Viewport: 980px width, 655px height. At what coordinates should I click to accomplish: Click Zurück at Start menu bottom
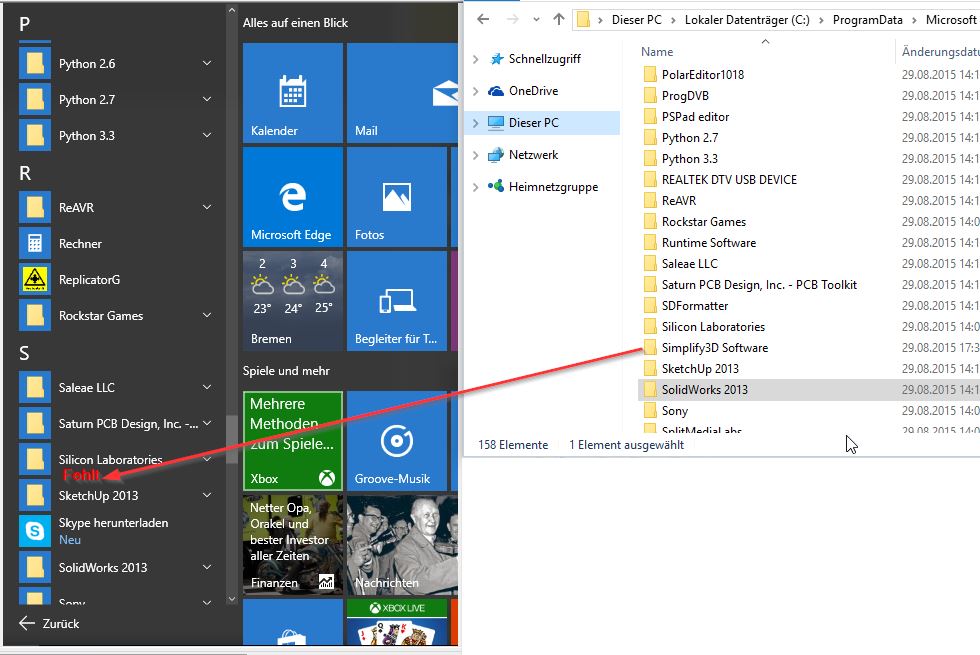49,623
